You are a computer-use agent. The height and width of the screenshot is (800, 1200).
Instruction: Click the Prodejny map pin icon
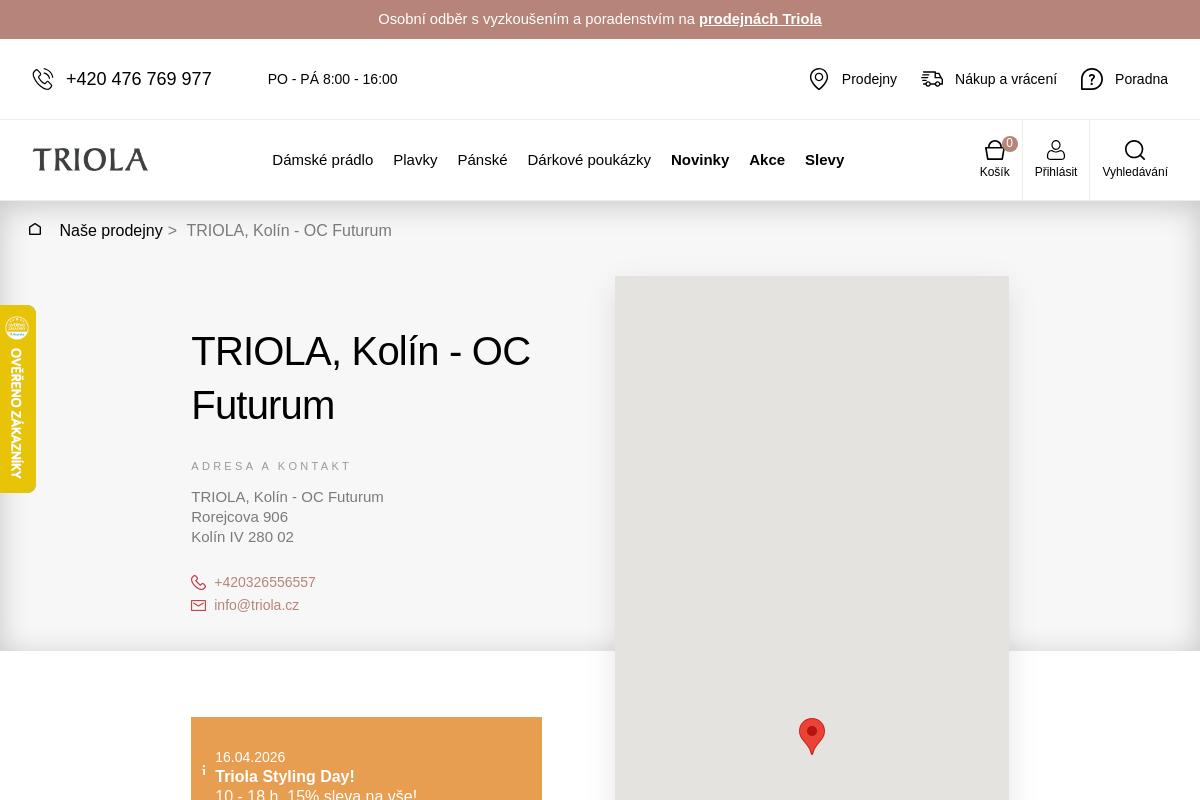[x=819, y=79]
